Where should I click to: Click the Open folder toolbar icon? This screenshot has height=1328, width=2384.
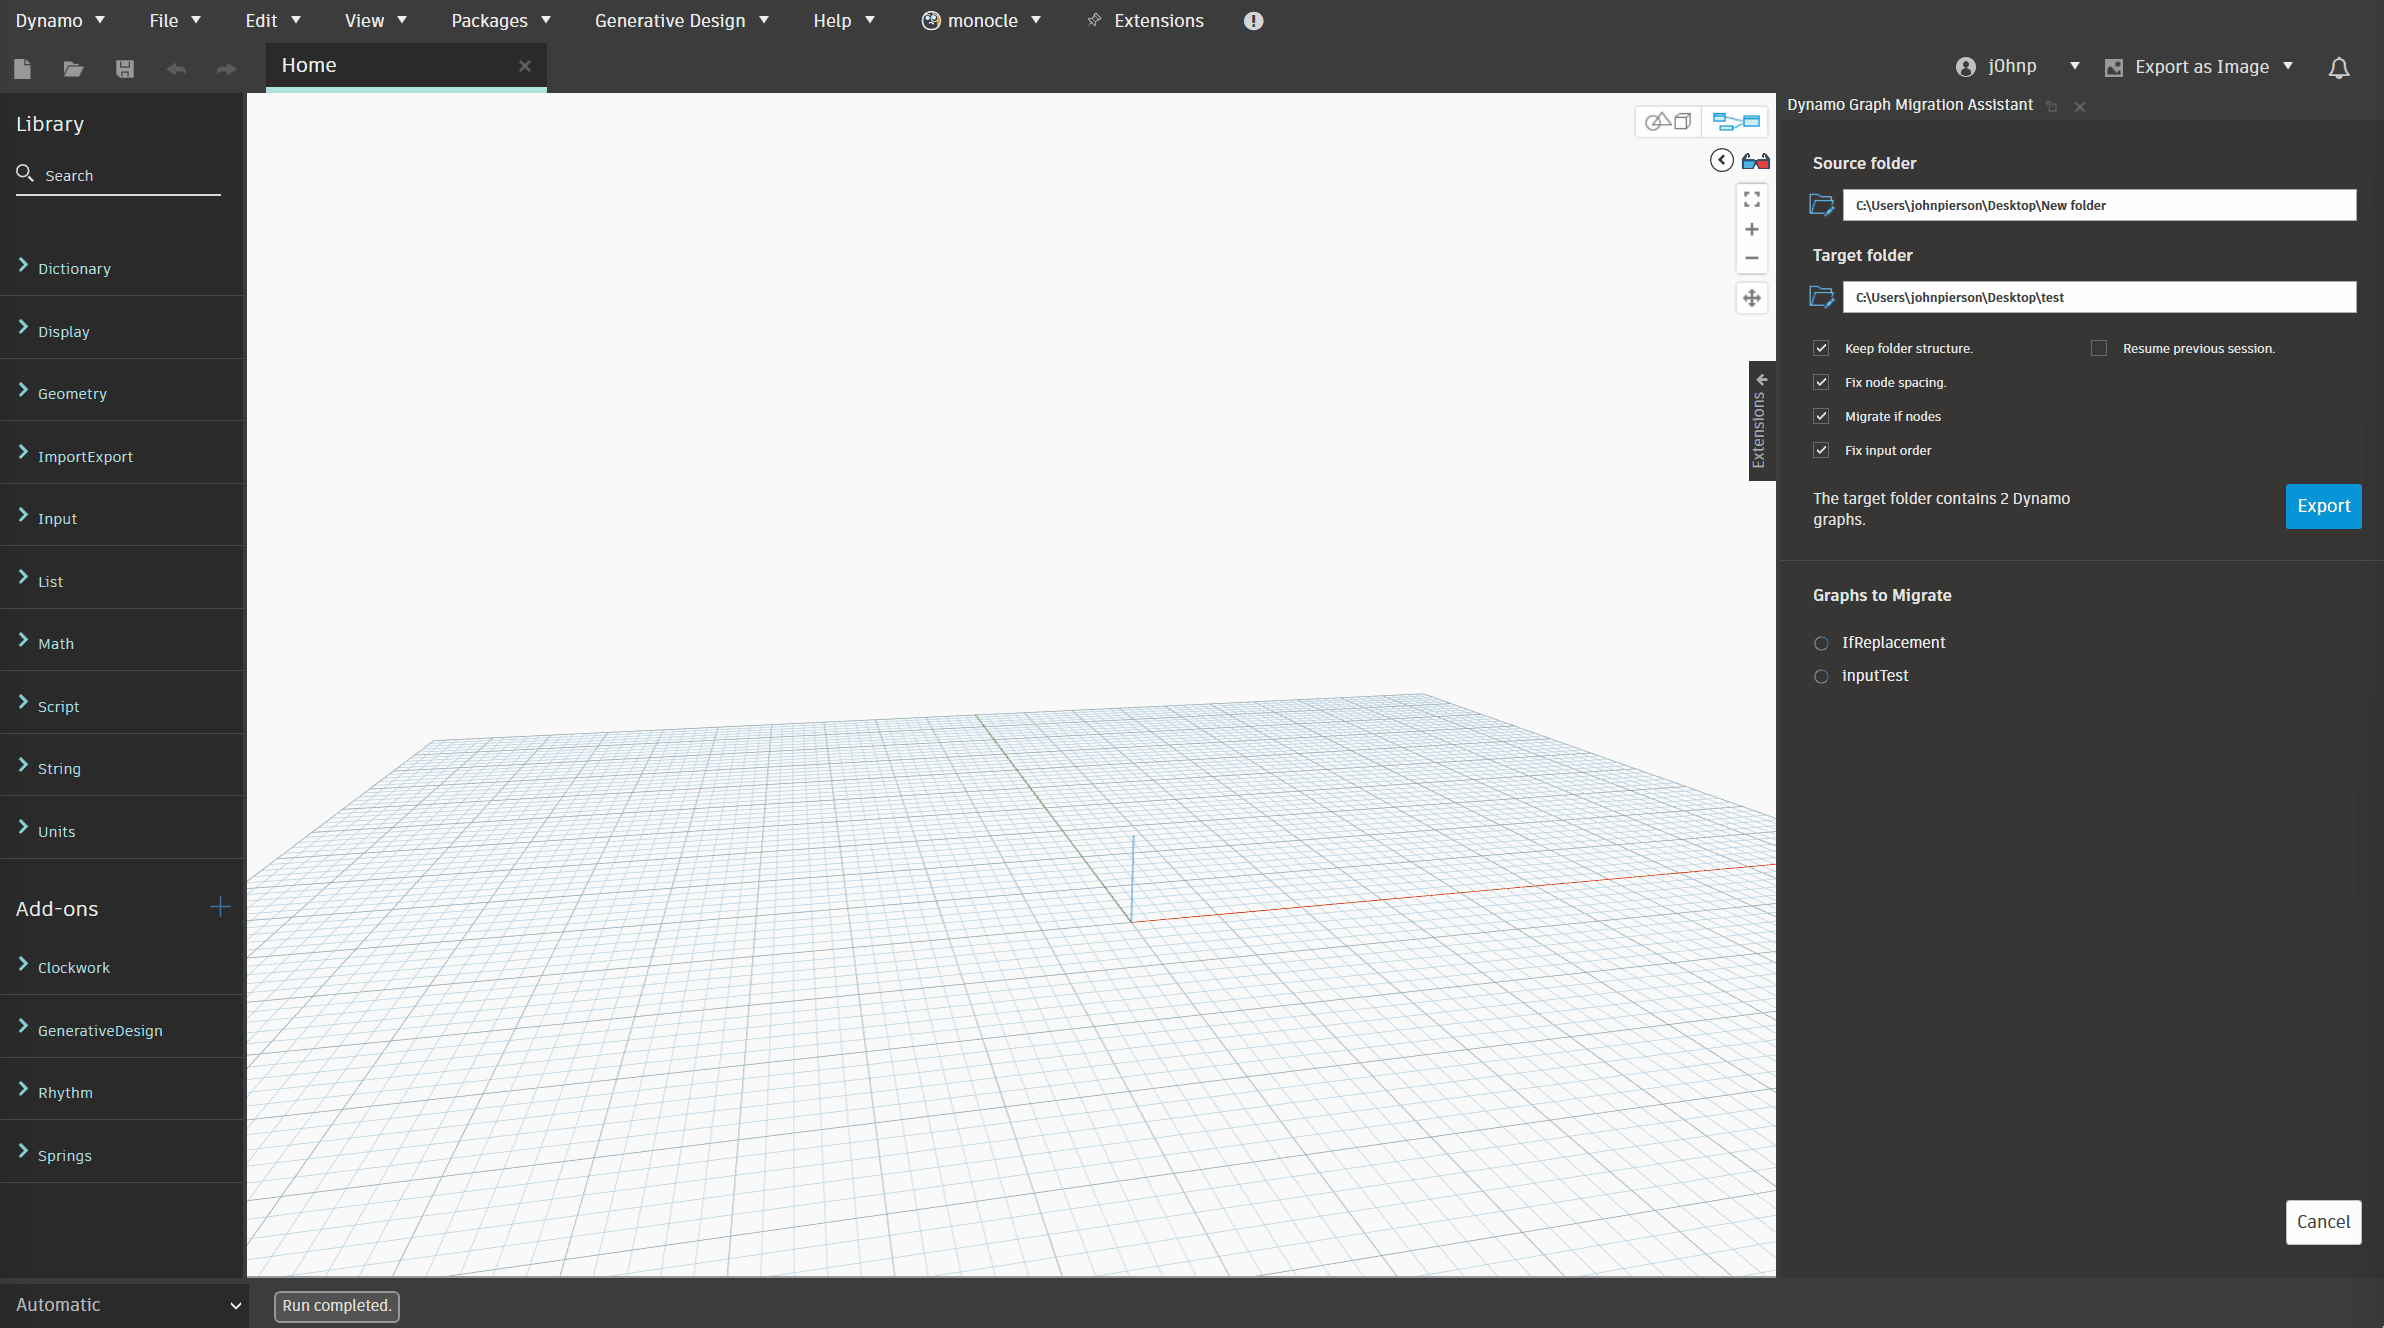pyautogui.click(x=73, y=68)
